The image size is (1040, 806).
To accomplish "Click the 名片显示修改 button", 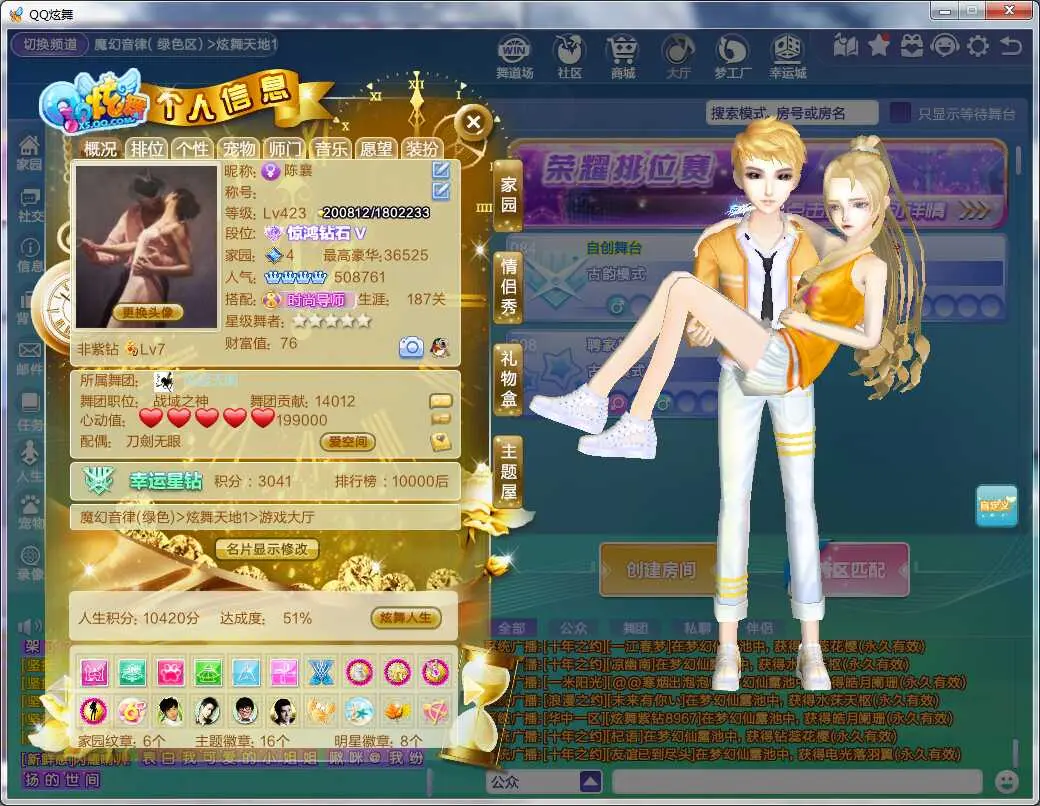I will click(267, 549).
